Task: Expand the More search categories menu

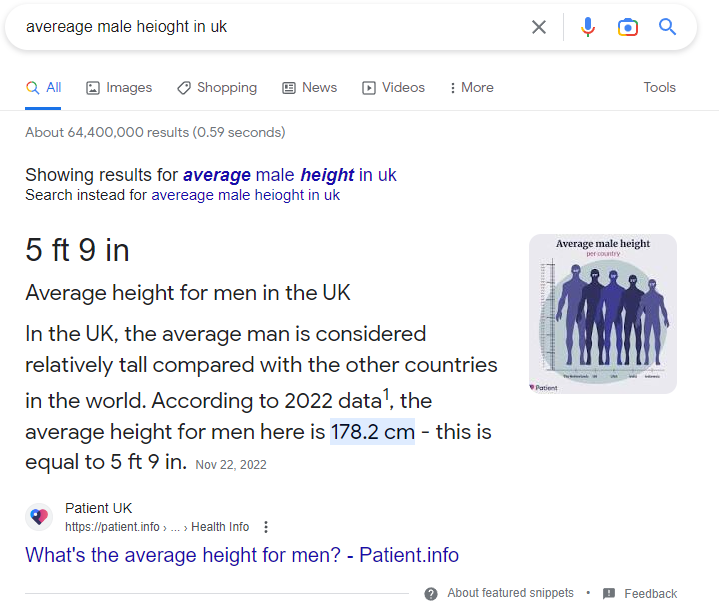Action: tap(471, 88)
